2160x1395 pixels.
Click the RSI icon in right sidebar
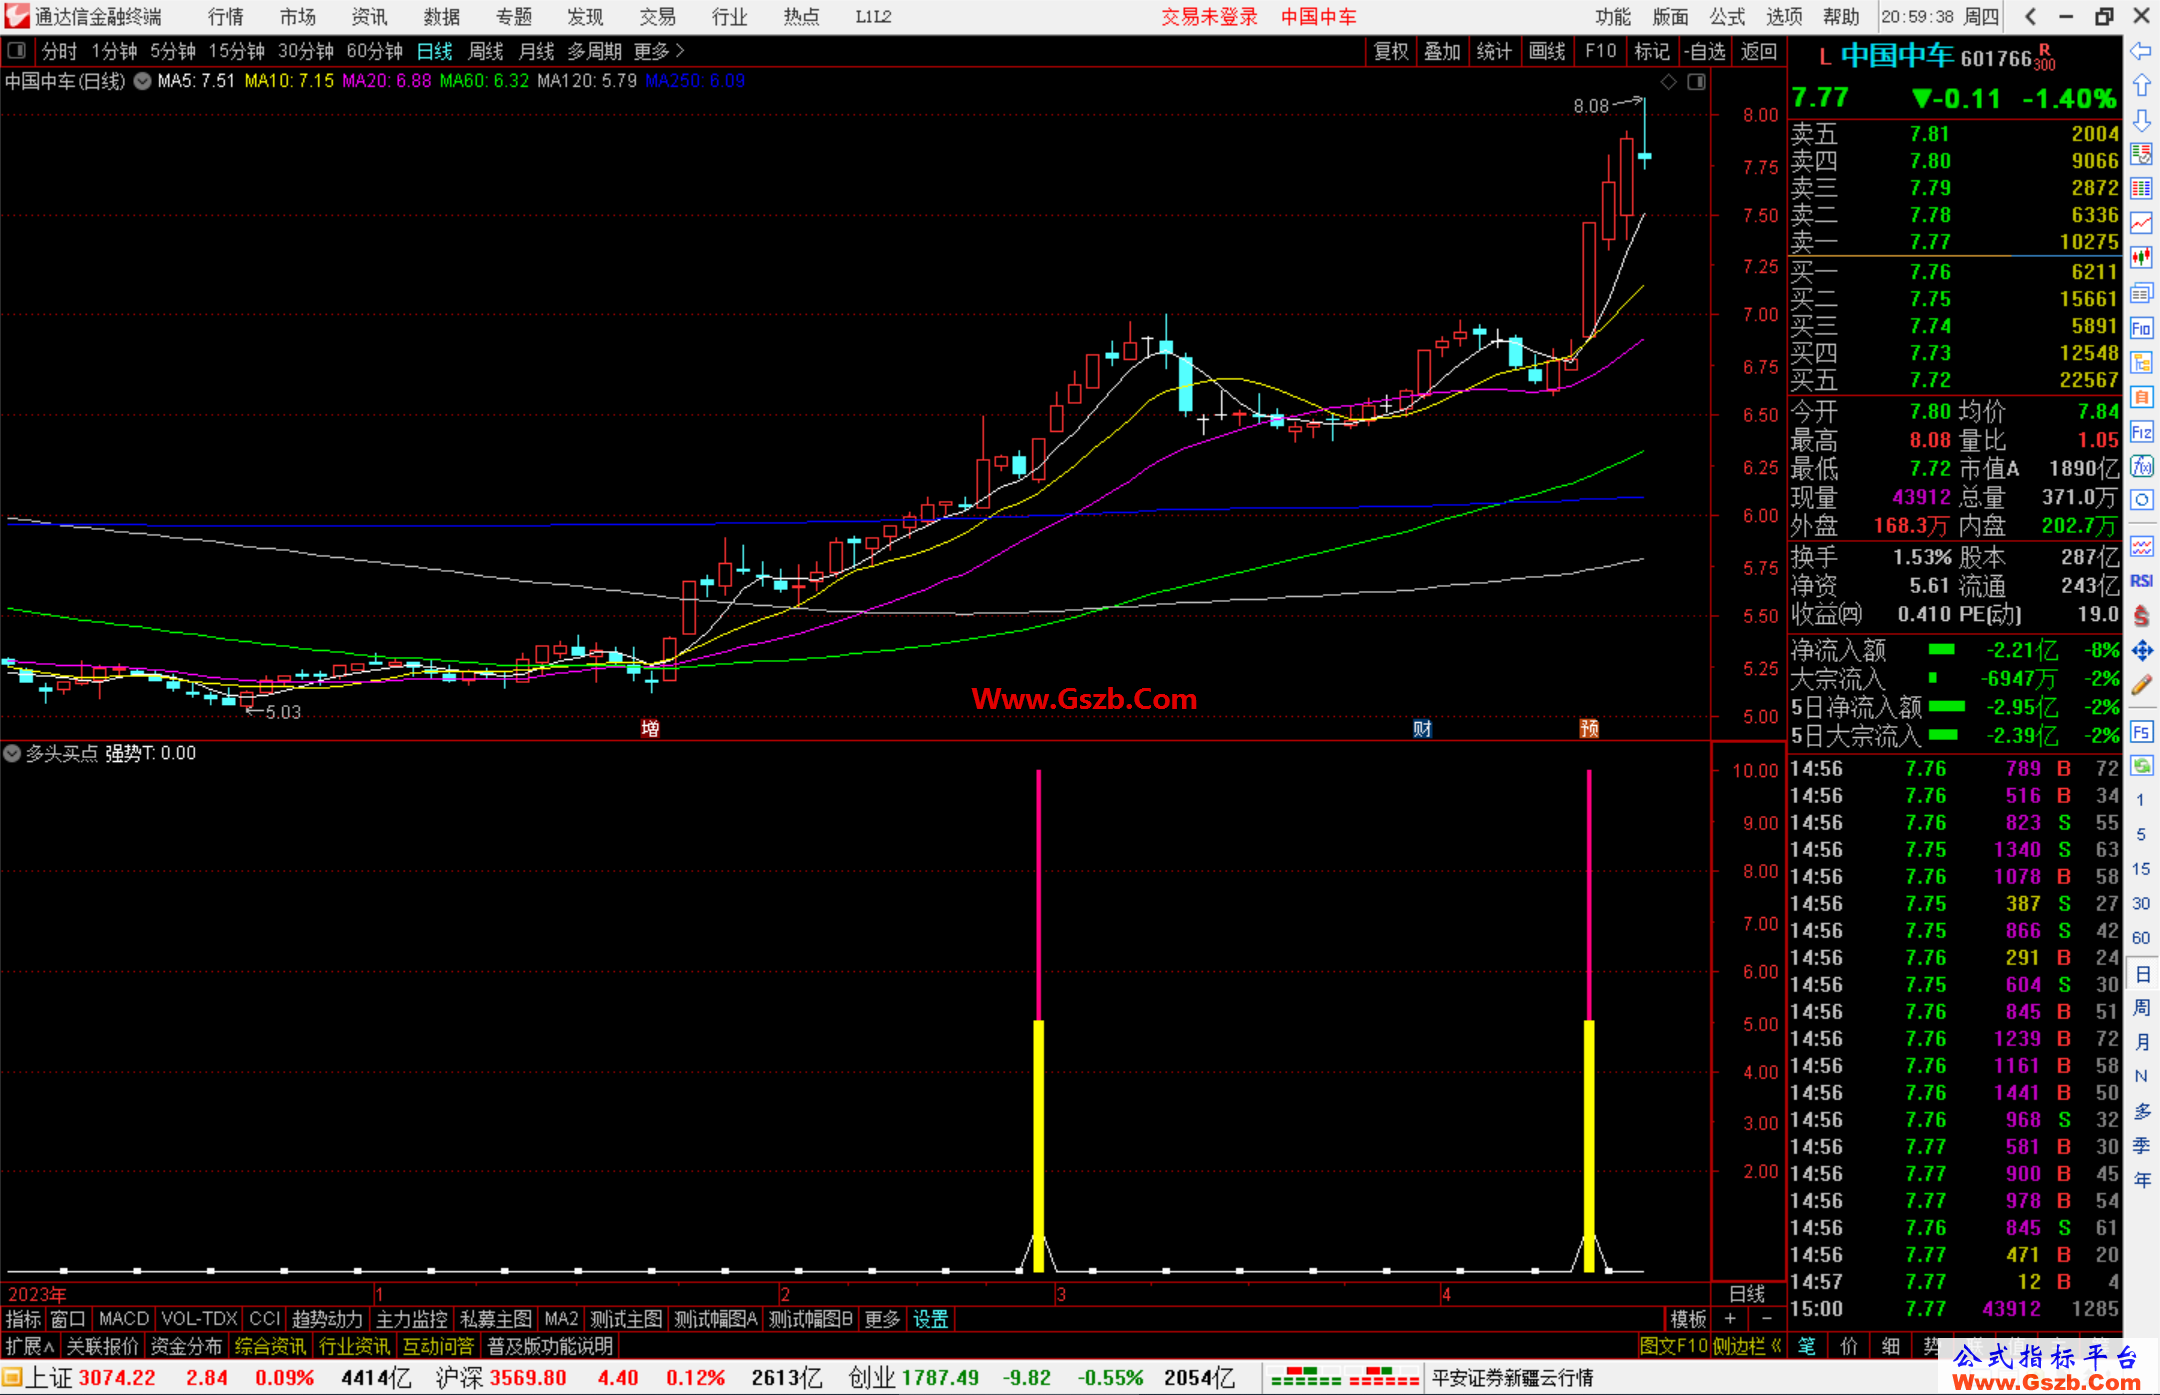click(x=2141, y=581)
